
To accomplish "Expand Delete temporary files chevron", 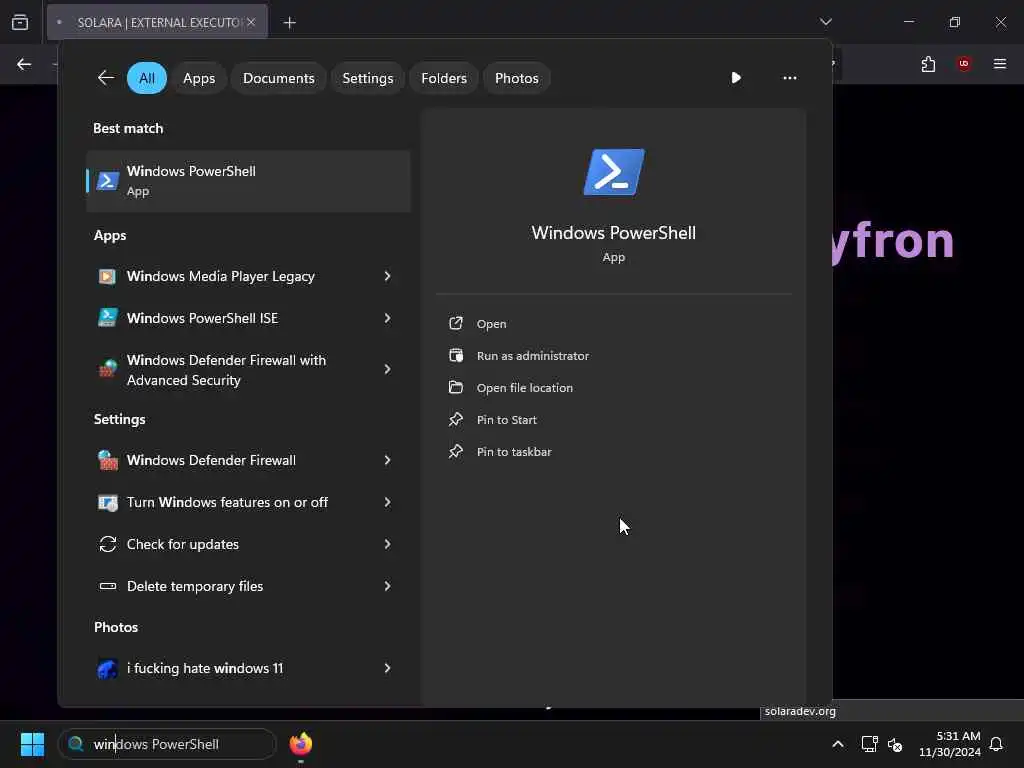I will (387, 586).
